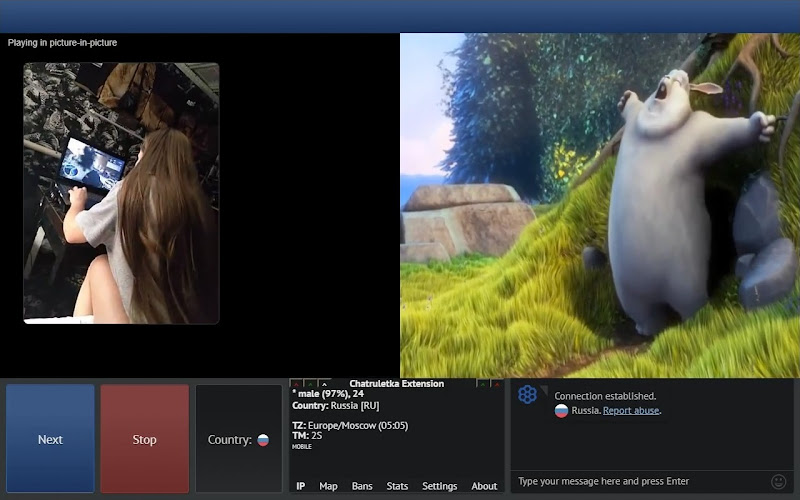800x500 pixels.
Task: Click the red Stop button
Action: (144, 439)
